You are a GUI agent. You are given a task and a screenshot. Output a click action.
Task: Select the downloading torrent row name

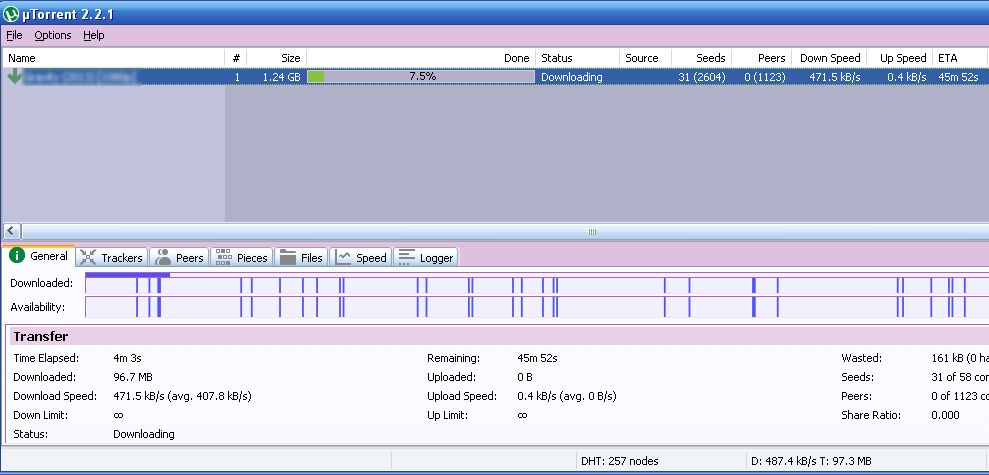click(x=79, y=77)
